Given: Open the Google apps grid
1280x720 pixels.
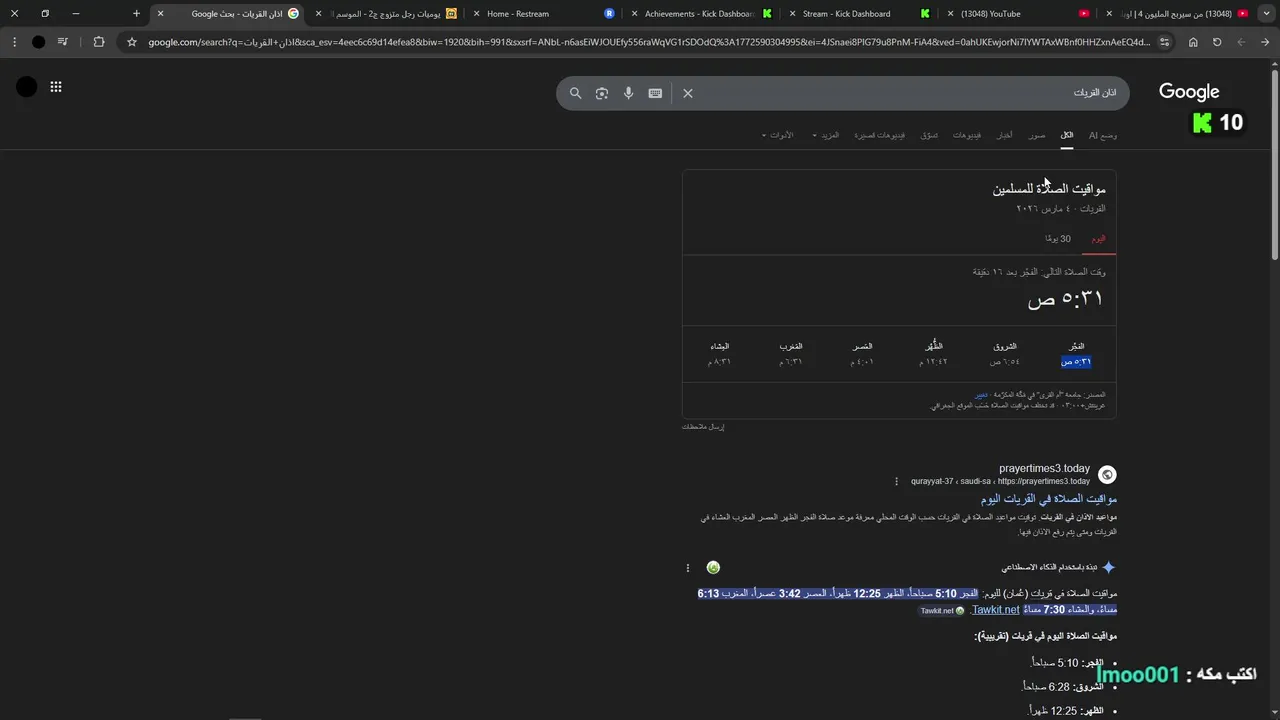Looking at the screenshot, I should (56, 87).
